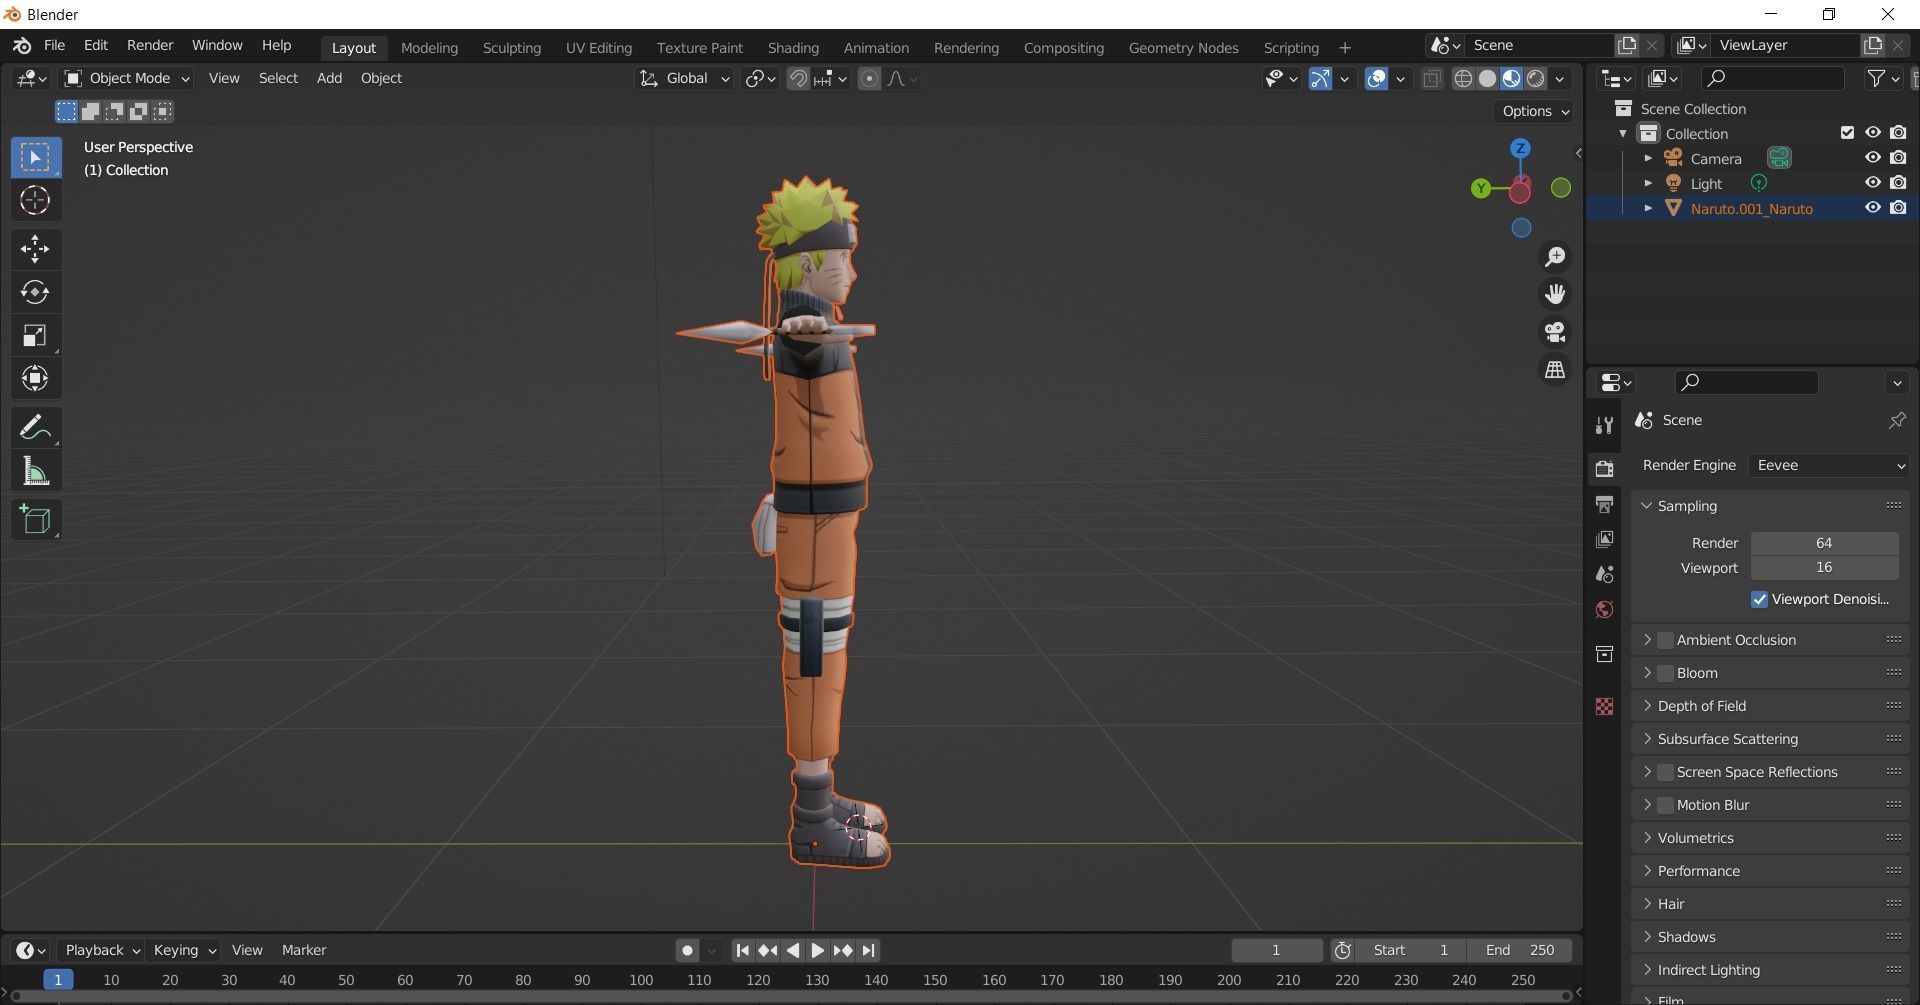Collapse the Sampling panel
The width and height of the screenshot is (1920, 1005).
(x=1646, y=506)
